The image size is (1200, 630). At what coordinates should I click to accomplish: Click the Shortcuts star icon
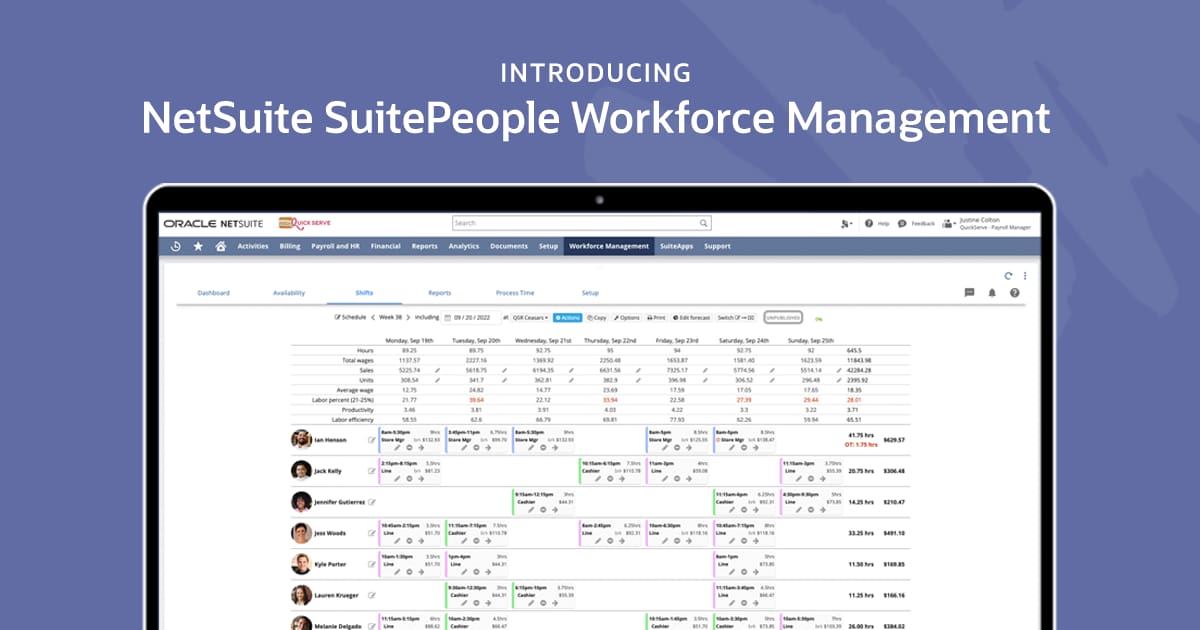click(x=198, y=246)
